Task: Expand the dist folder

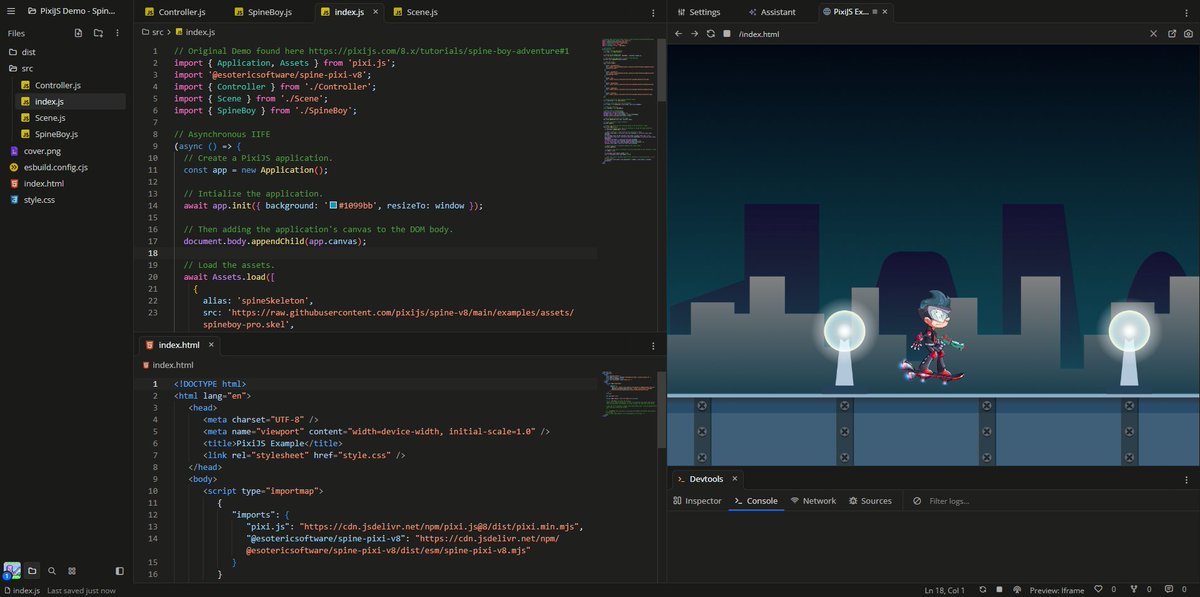Action: click(x=29, y=52)
